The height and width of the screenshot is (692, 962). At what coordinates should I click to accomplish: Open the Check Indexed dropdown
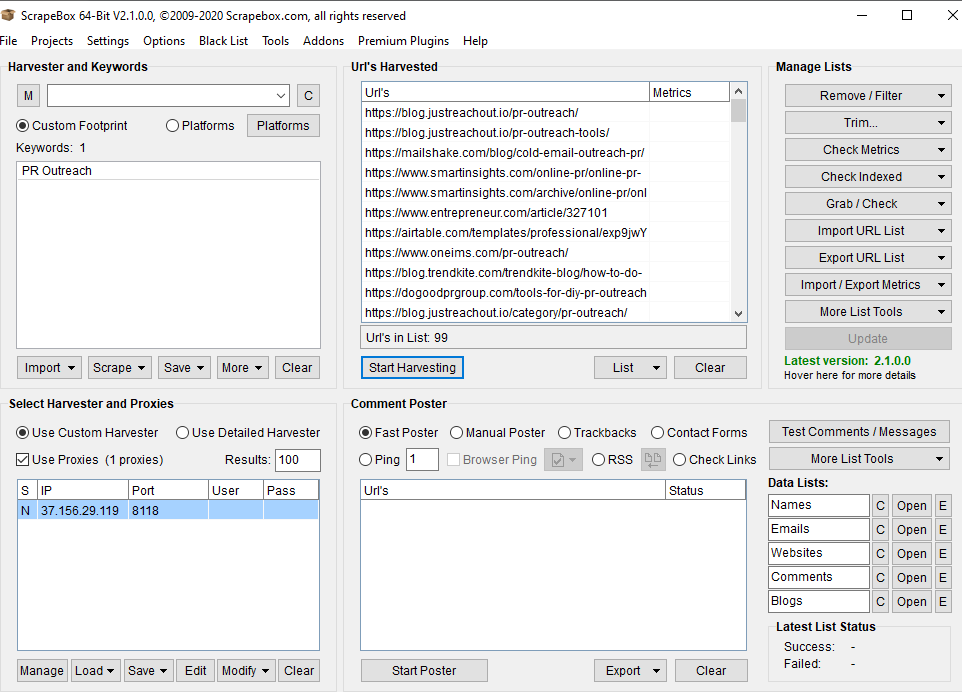(x=868, y=177)
